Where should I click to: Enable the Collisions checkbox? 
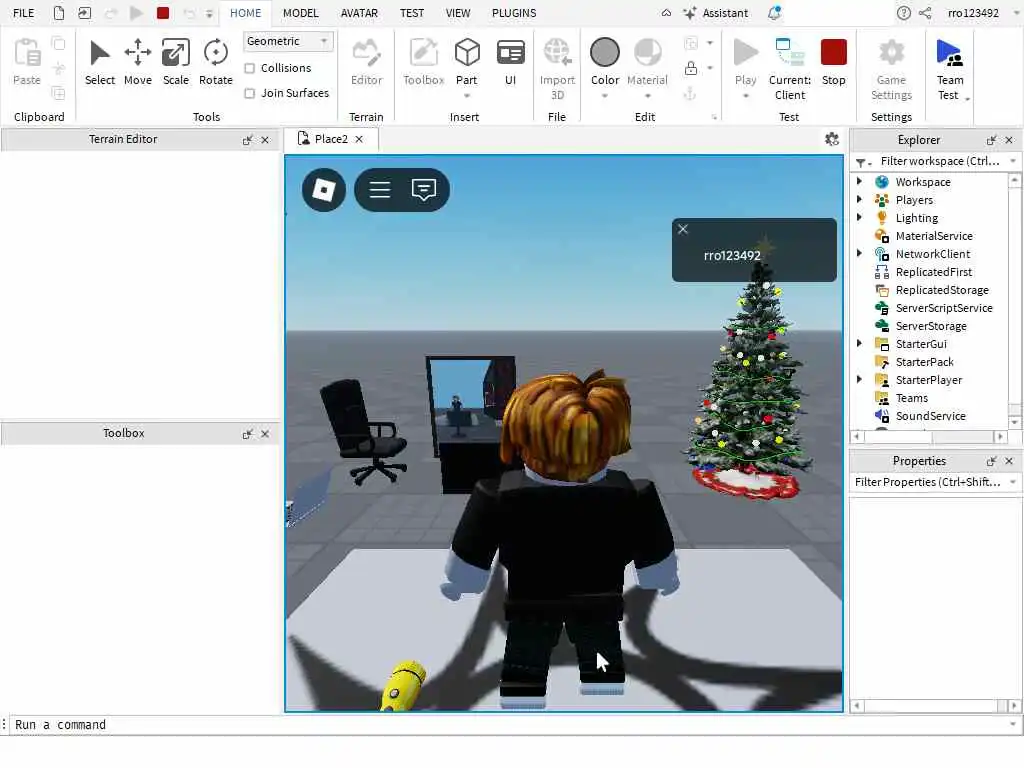(249, 68)
